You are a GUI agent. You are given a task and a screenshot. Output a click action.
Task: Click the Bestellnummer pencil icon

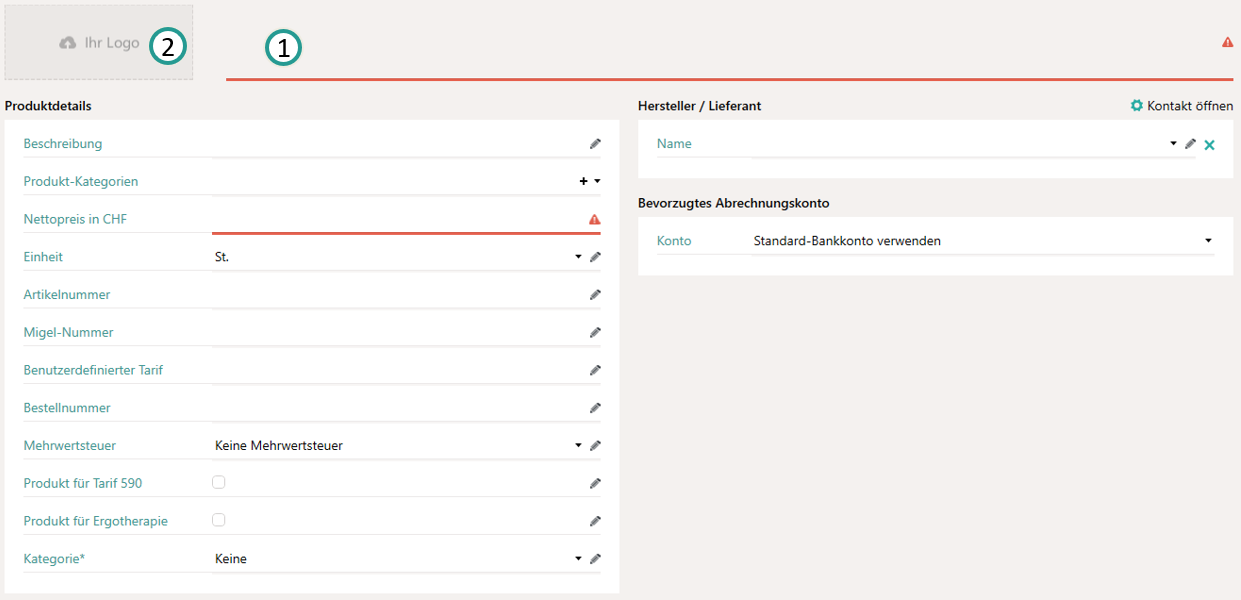click(x=595, y=408)
